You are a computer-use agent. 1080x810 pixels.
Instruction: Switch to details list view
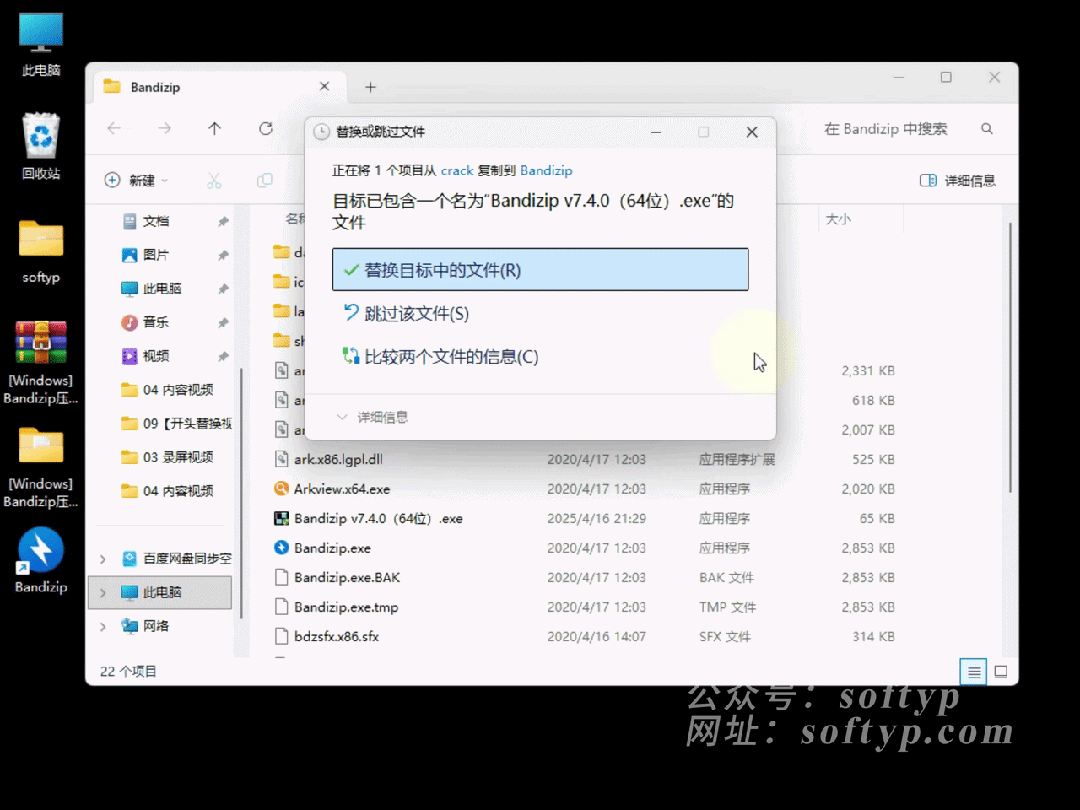tap(973, 672)
